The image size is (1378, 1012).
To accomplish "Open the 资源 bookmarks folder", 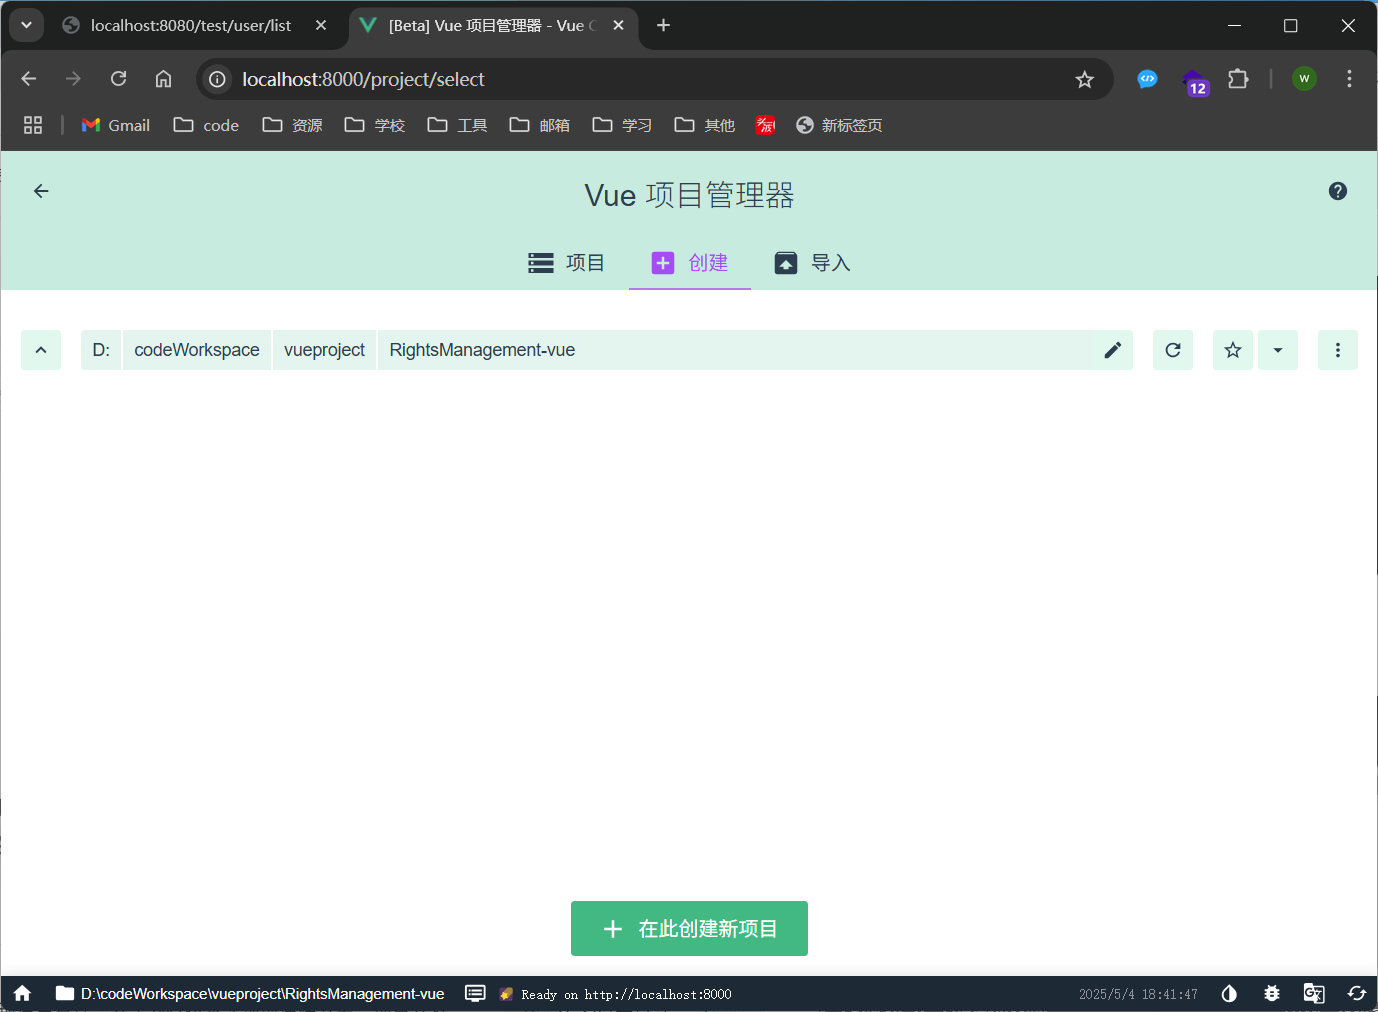I will (x=292, y=125).
